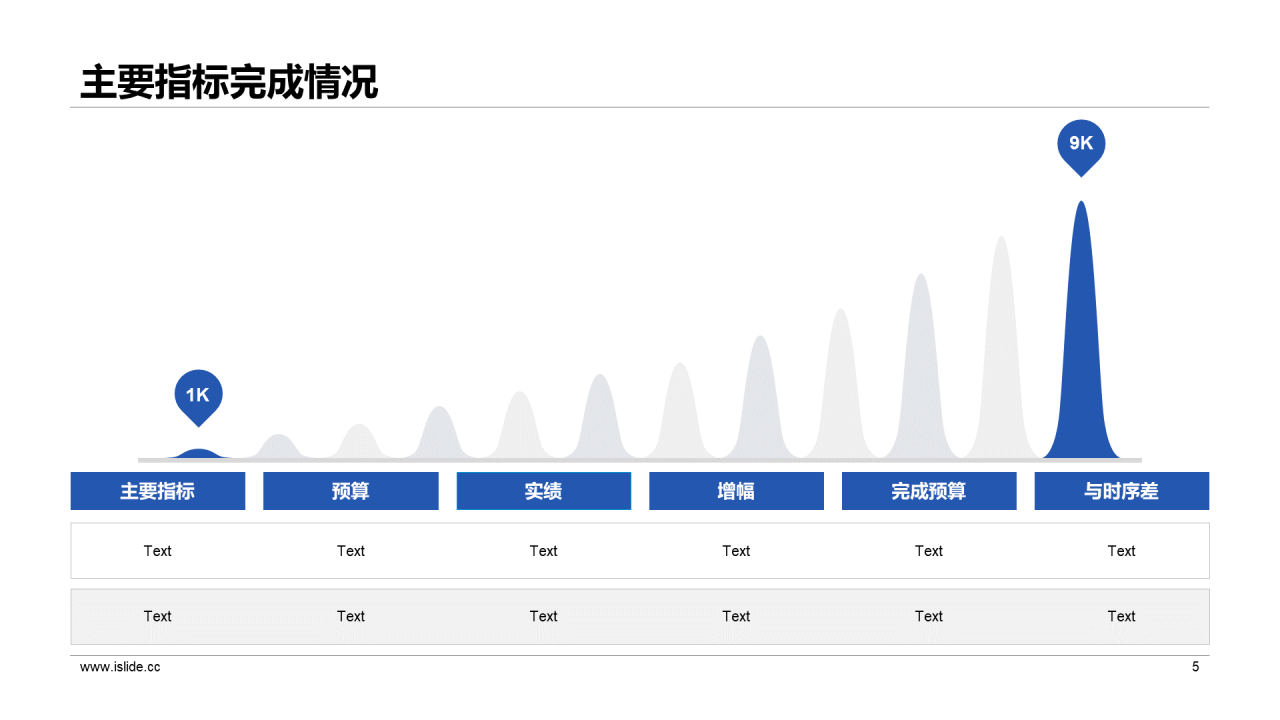Image resolution: width=1280 pixels, height=720 pixels.
Task: Open the www.islide.cc footer link
Action: click(x=120, y=667)
